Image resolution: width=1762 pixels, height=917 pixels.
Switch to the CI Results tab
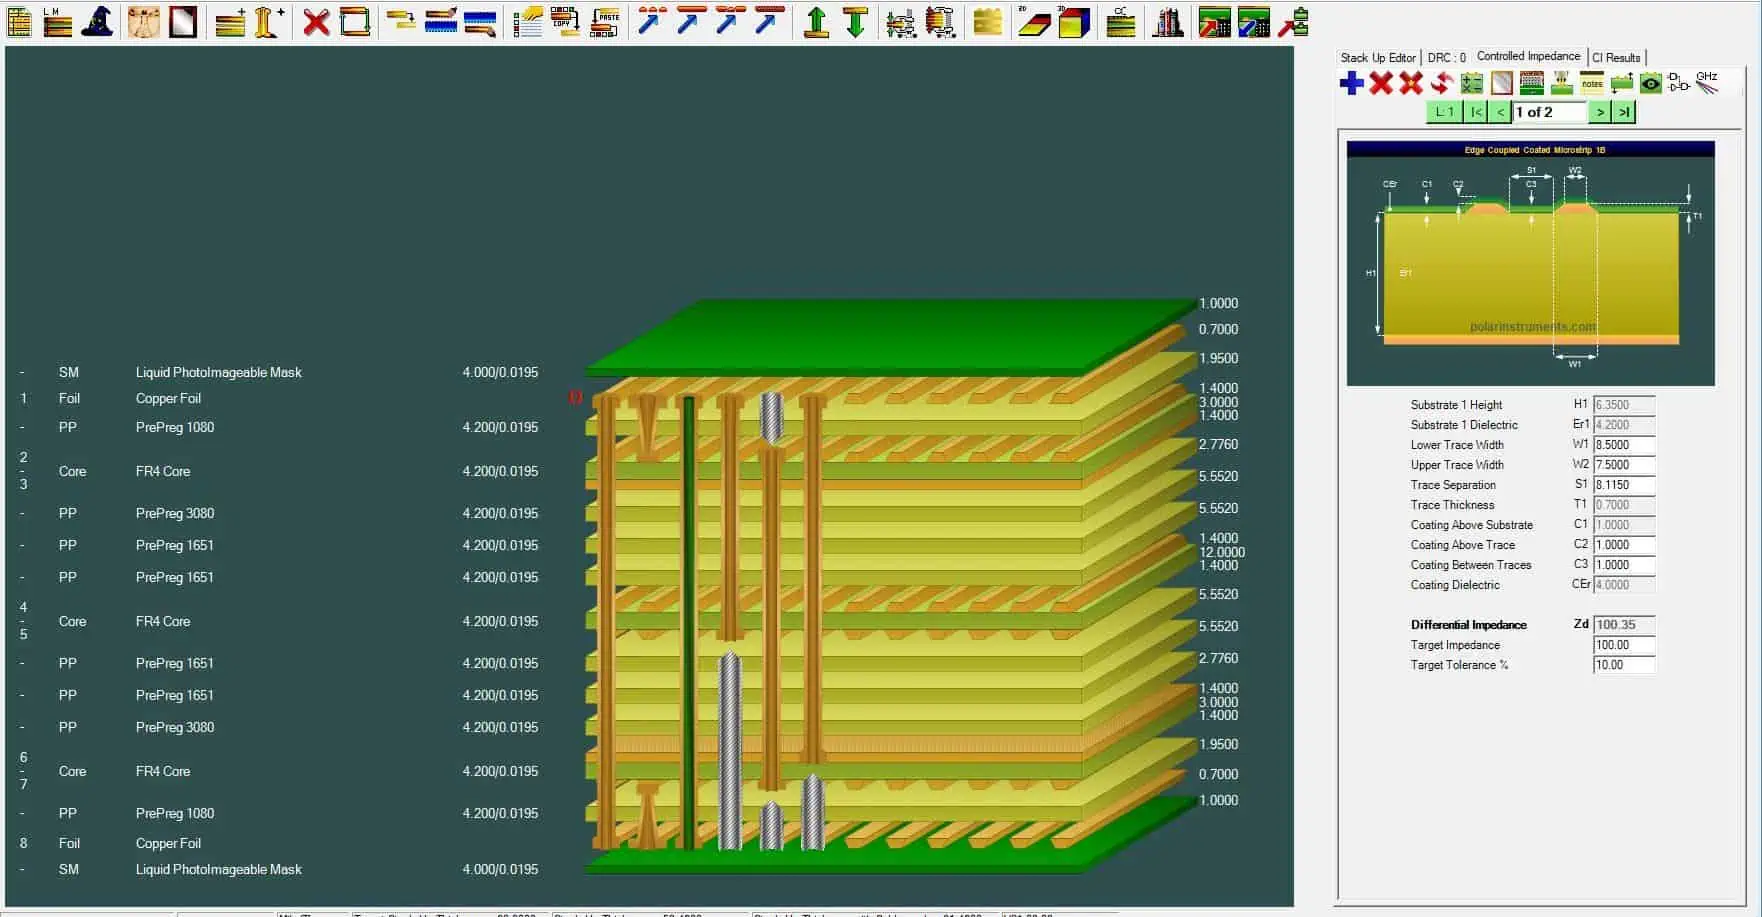point(1616,58)
